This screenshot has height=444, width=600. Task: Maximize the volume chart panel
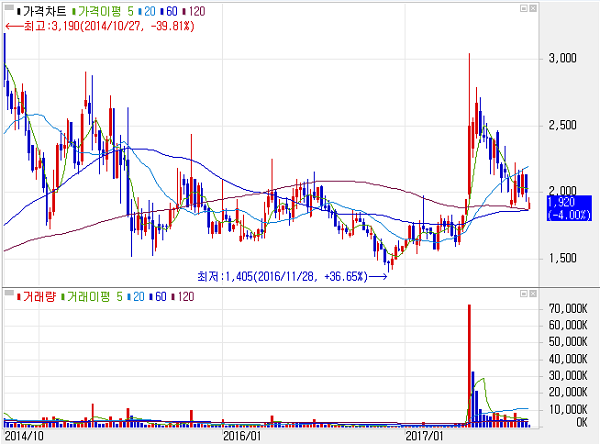(524, 294)
